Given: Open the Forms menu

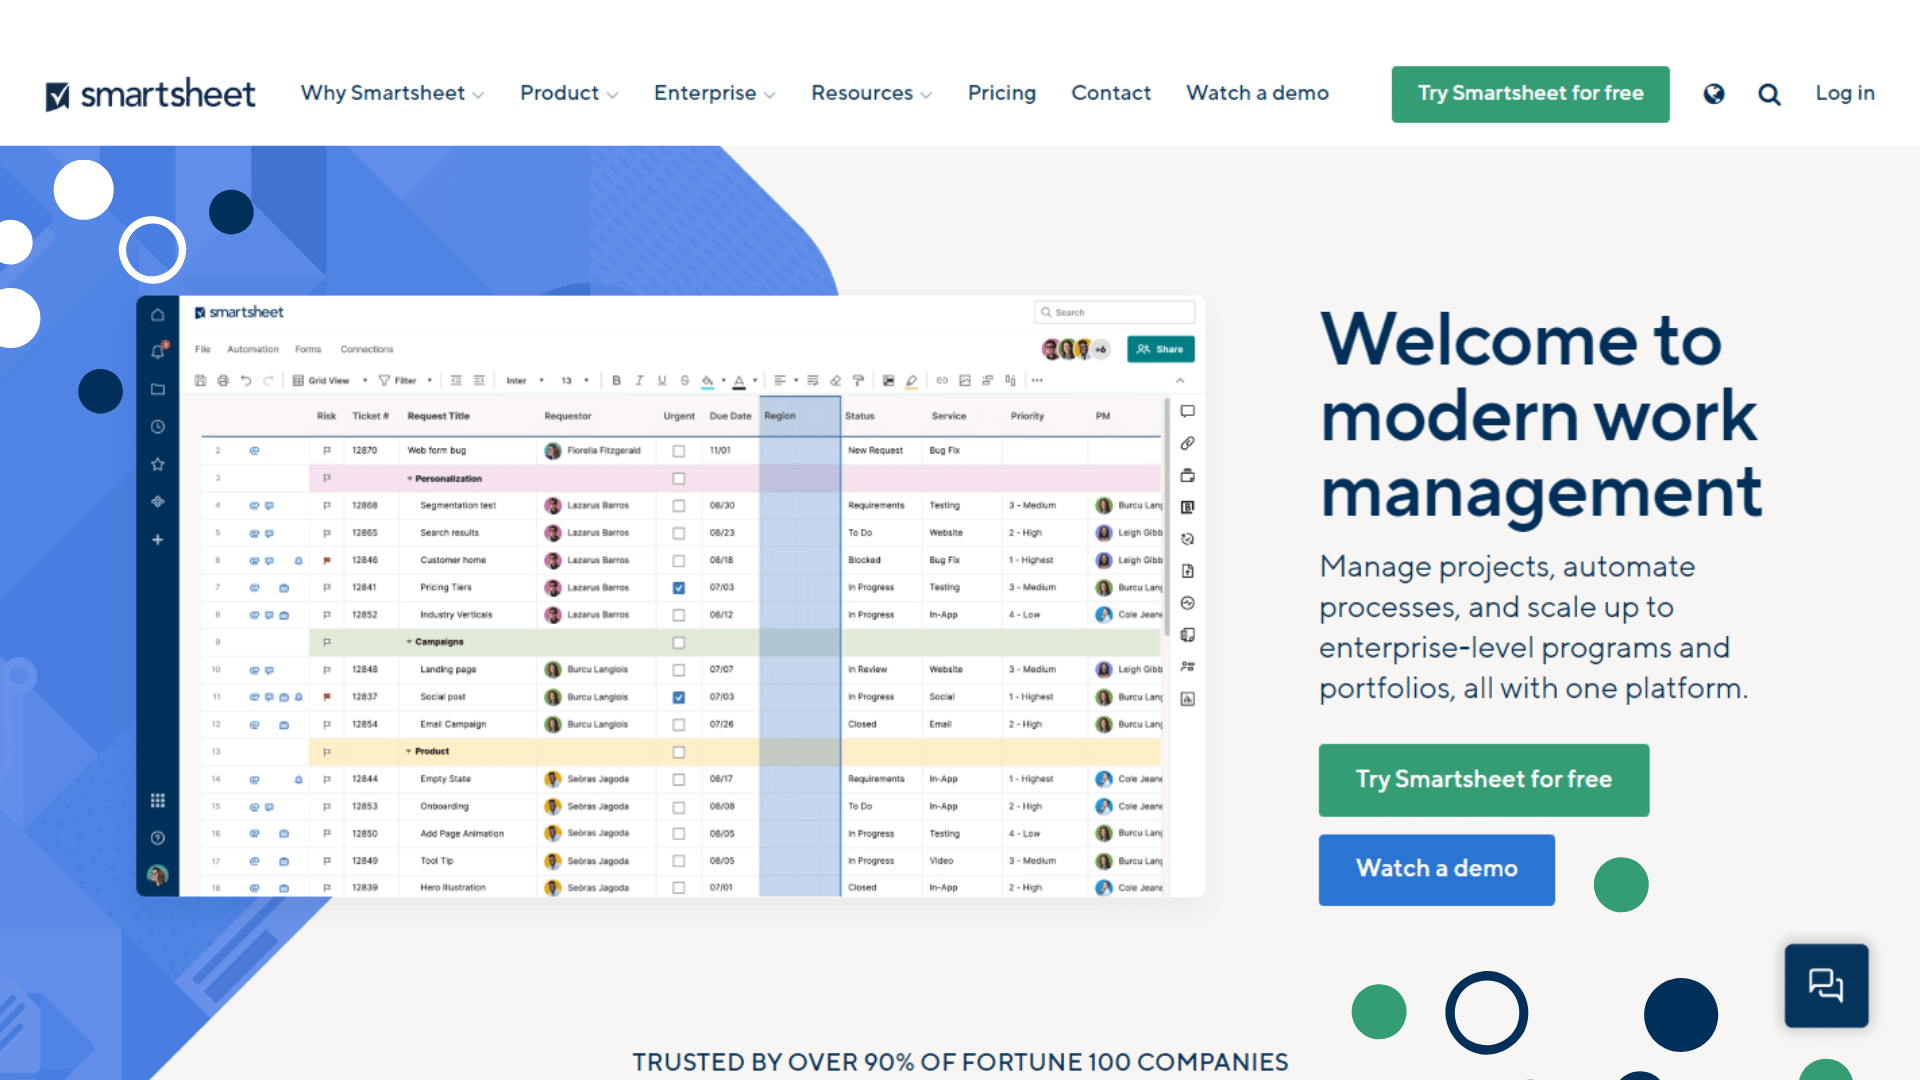Looking at the screenshot, I should (308, 349).
